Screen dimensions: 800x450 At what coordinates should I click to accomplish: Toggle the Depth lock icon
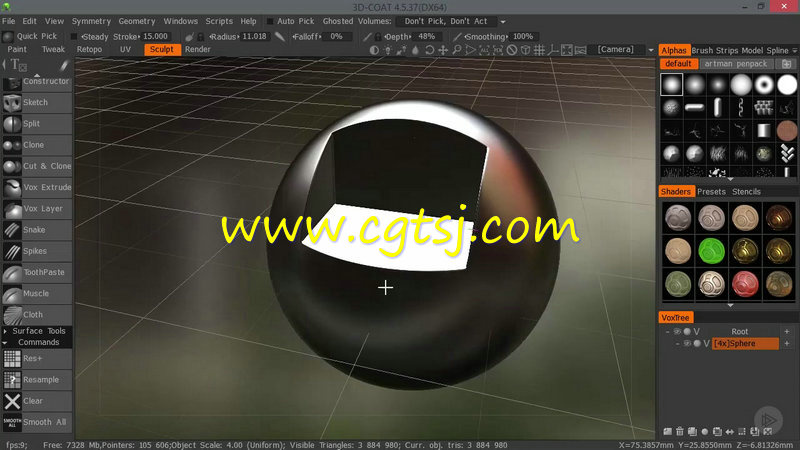coord(378,37)
